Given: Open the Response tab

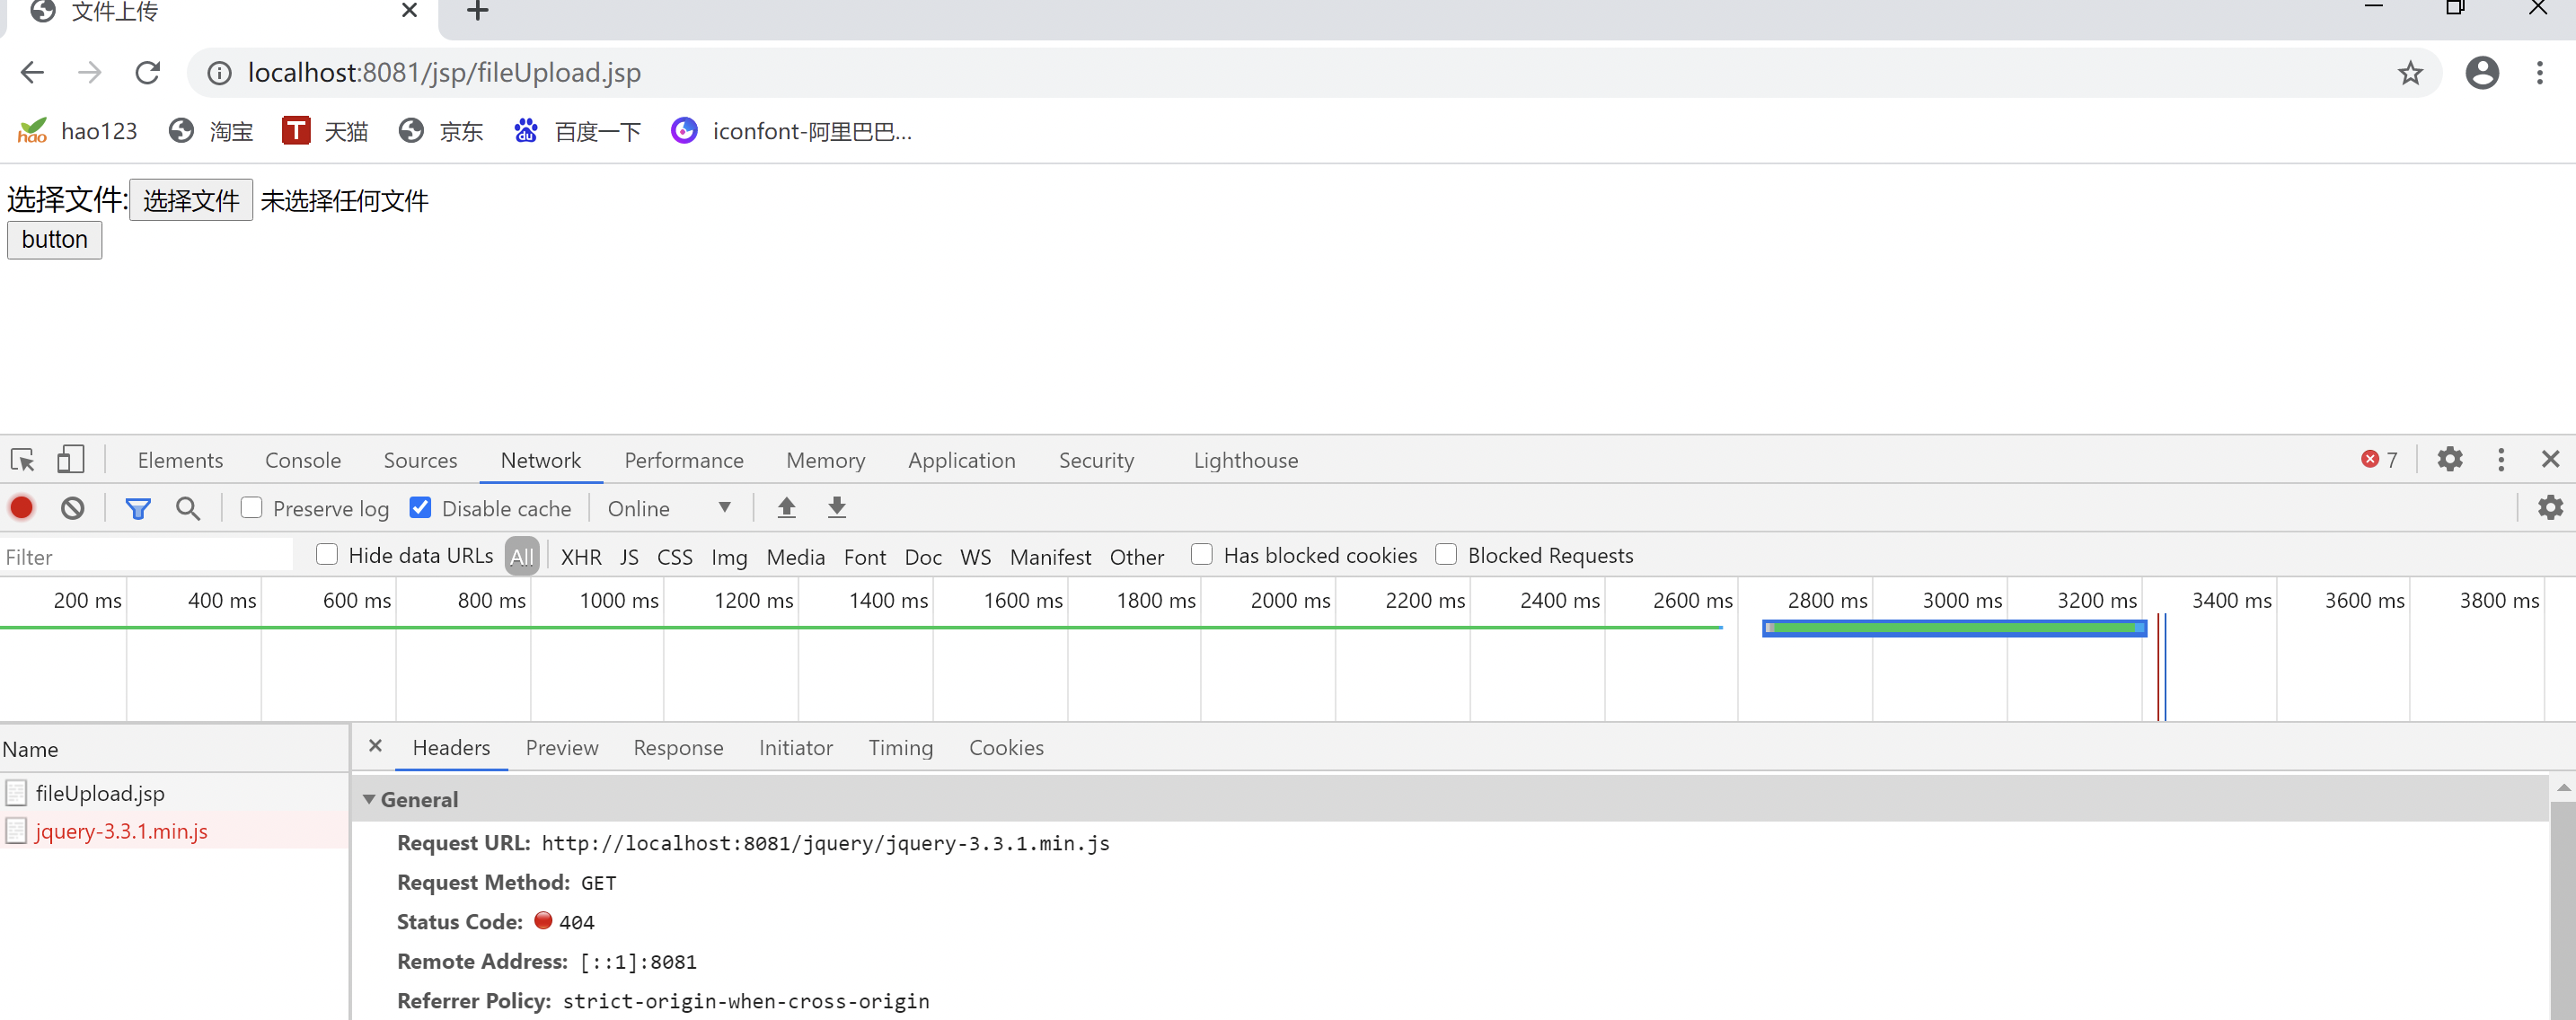Looking at the screenshot, I should pyautogui.click(x=678, y=748).
